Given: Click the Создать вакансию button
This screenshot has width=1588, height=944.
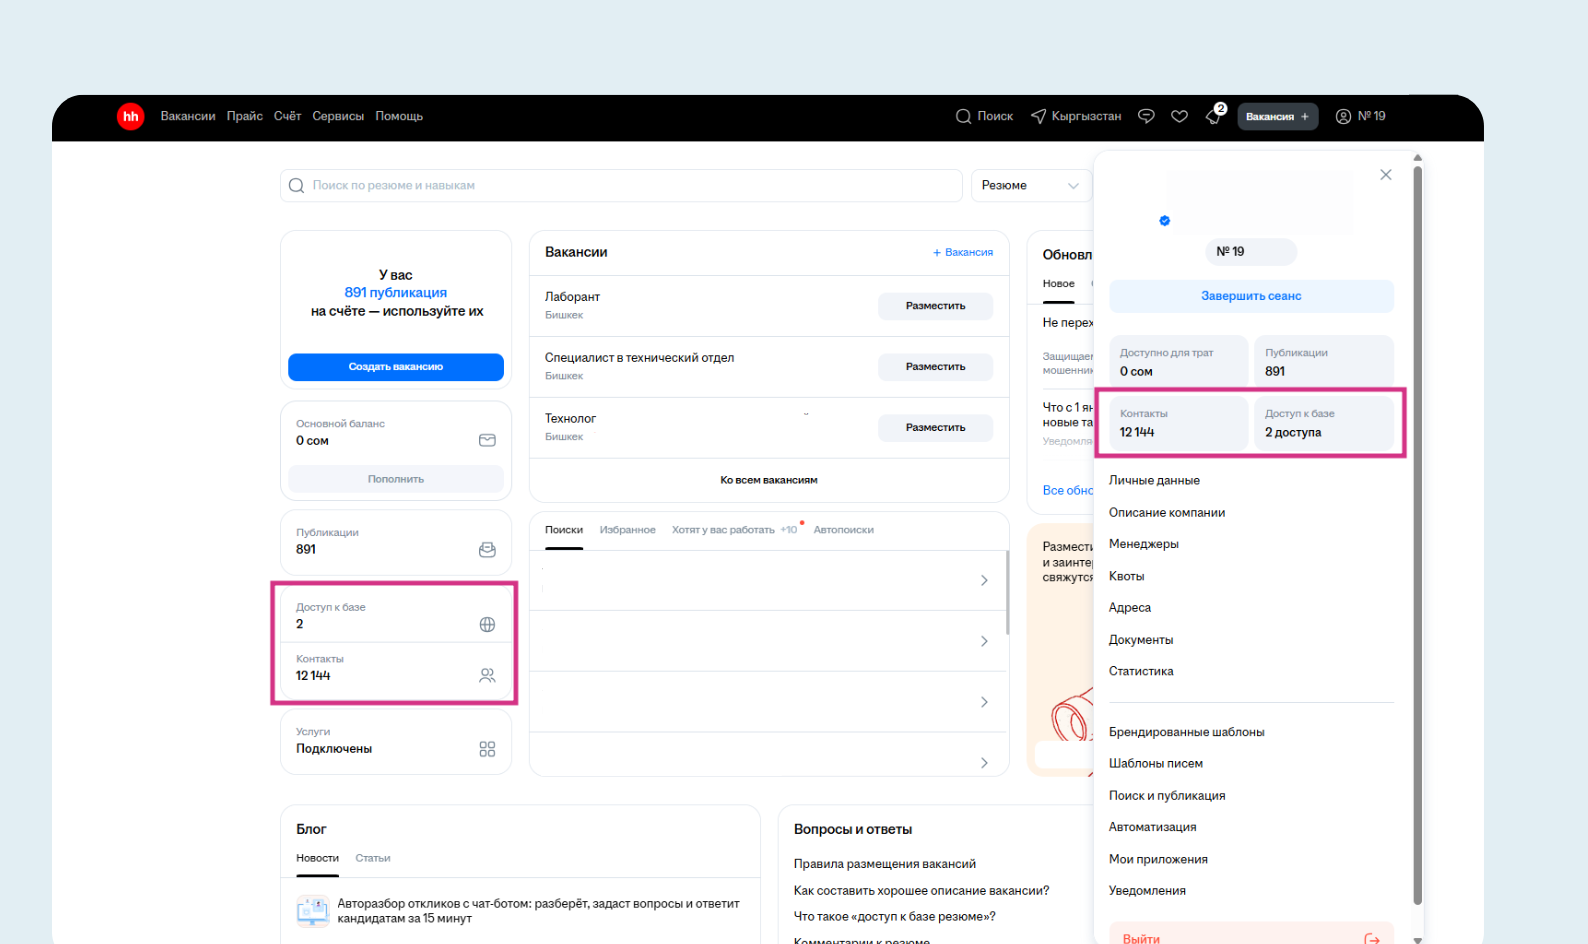Looking at the screenshot, I should pos(396,367).
